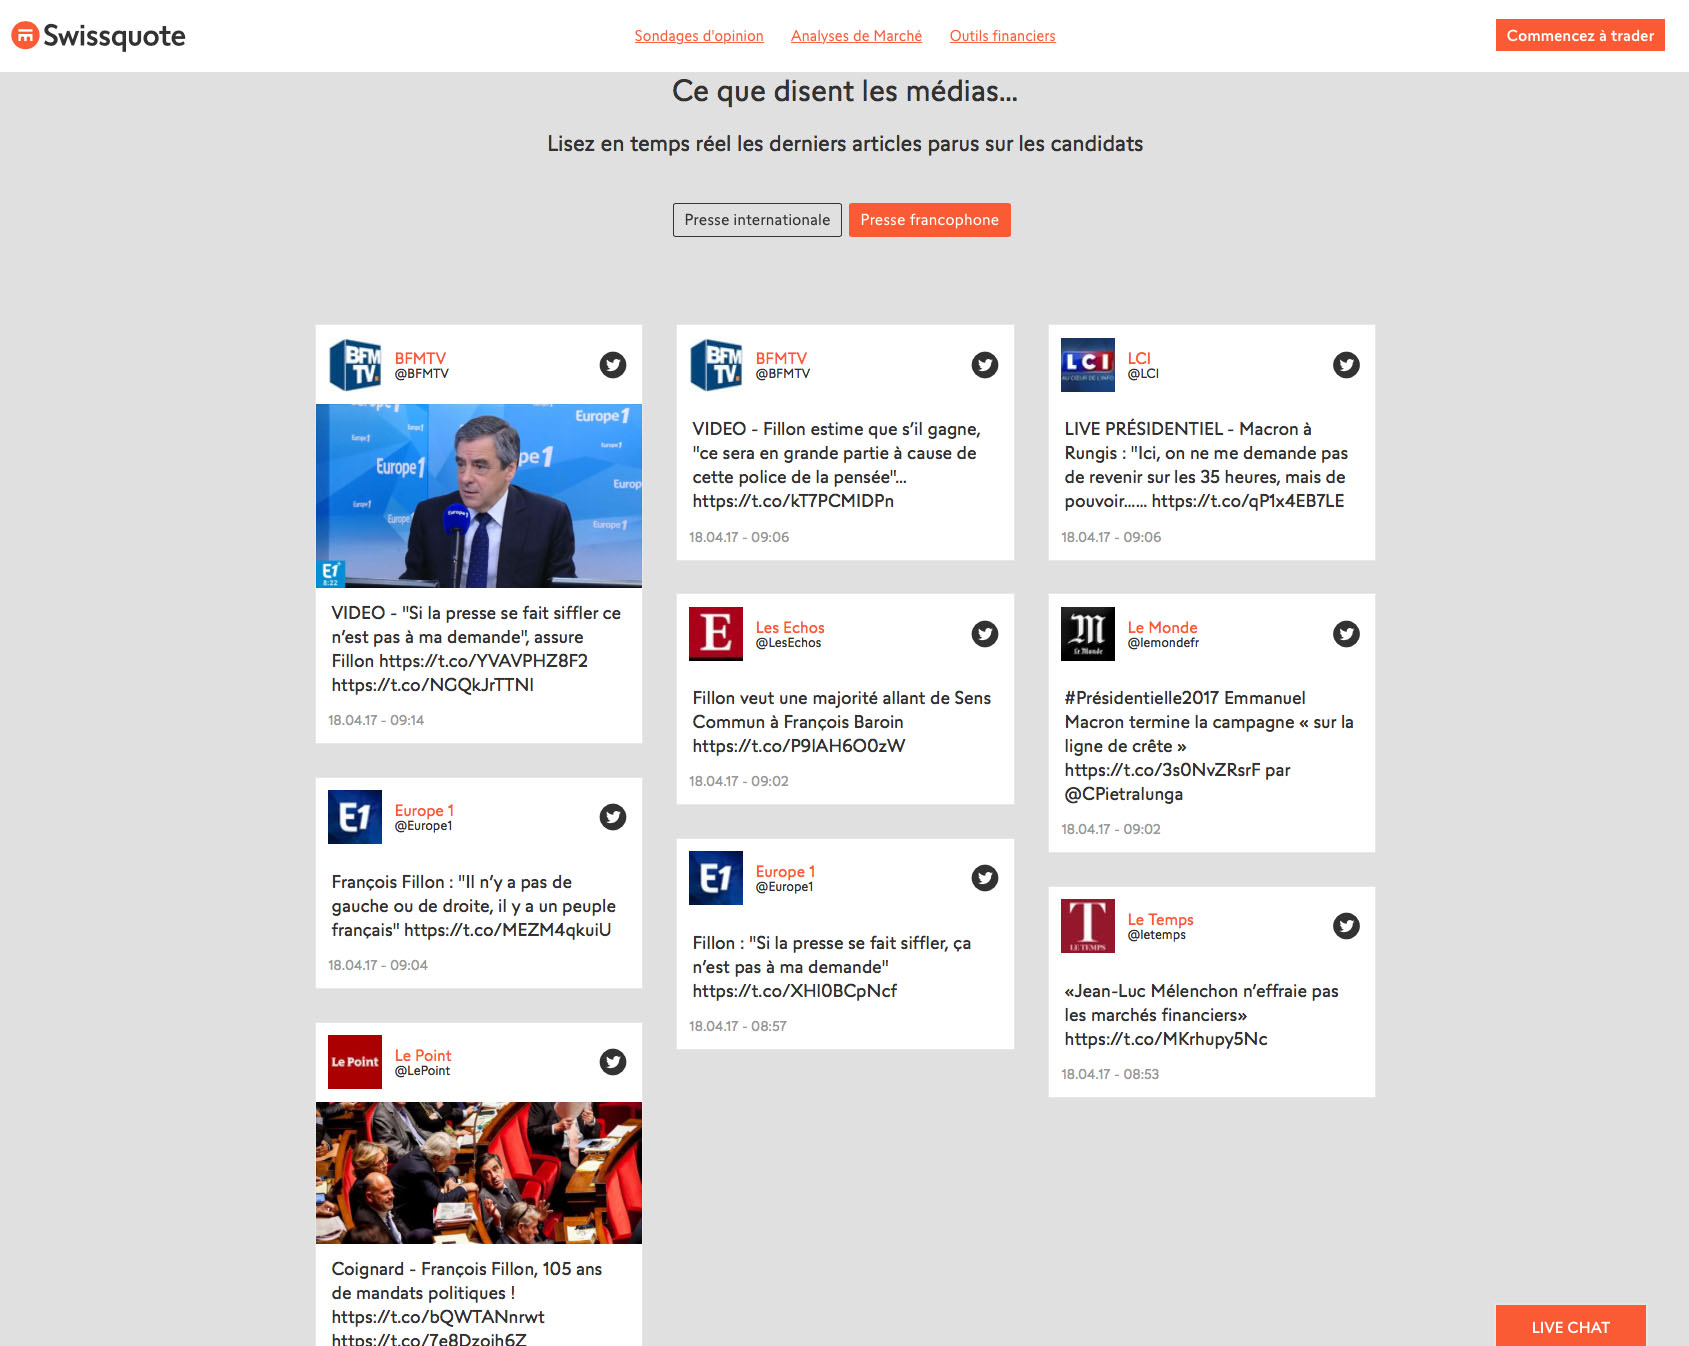
Task: Click Twitter icon on LCI card
Action: (x=1346, y=365)
